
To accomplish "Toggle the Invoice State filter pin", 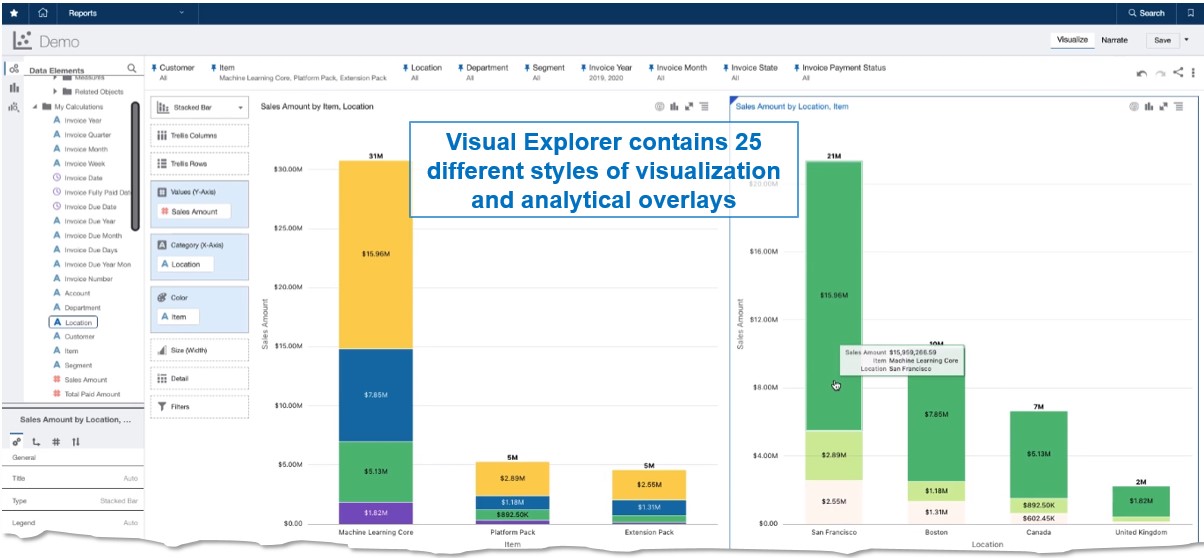I will 725,68.
